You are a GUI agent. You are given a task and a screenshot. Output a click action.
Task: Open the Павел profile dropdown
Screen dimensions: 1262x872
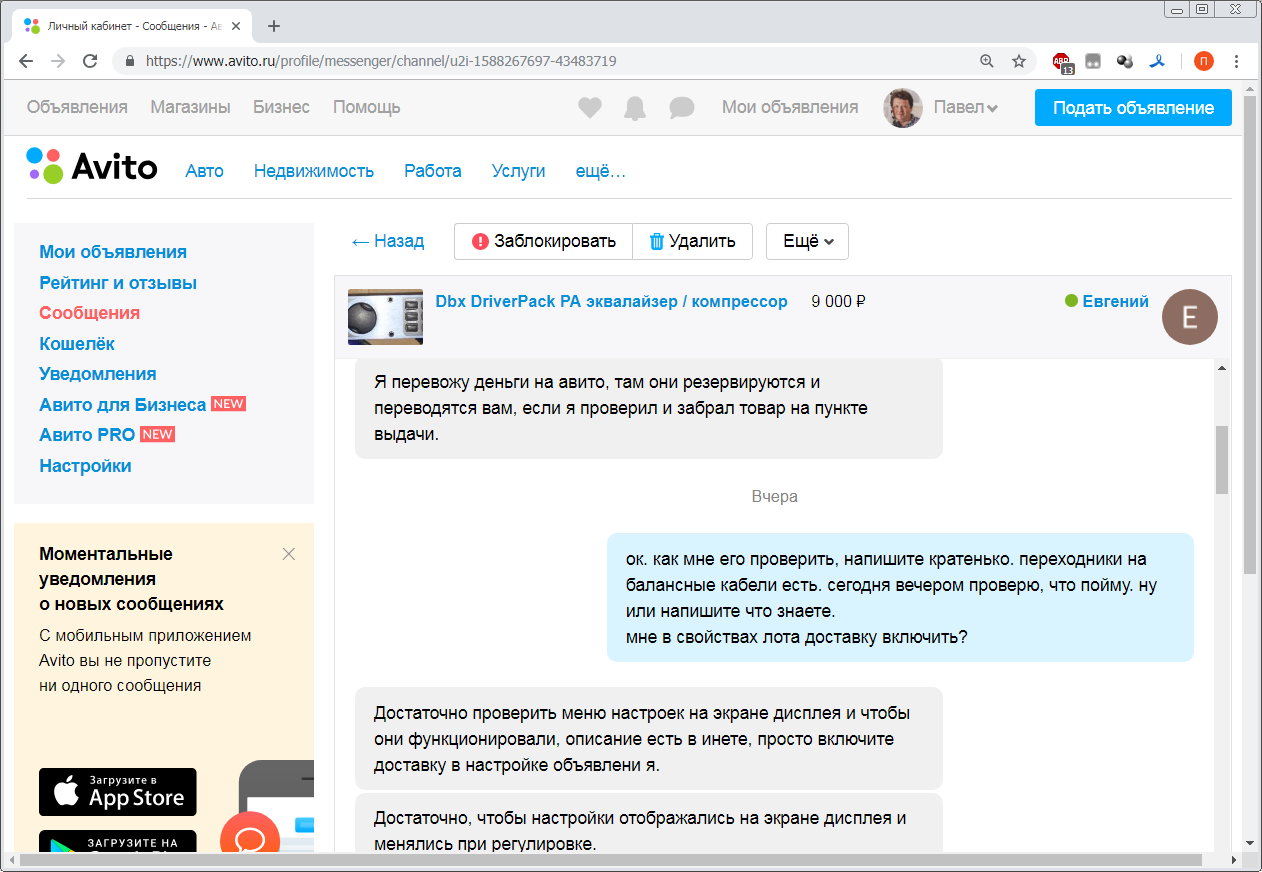[x=964, y=108]
